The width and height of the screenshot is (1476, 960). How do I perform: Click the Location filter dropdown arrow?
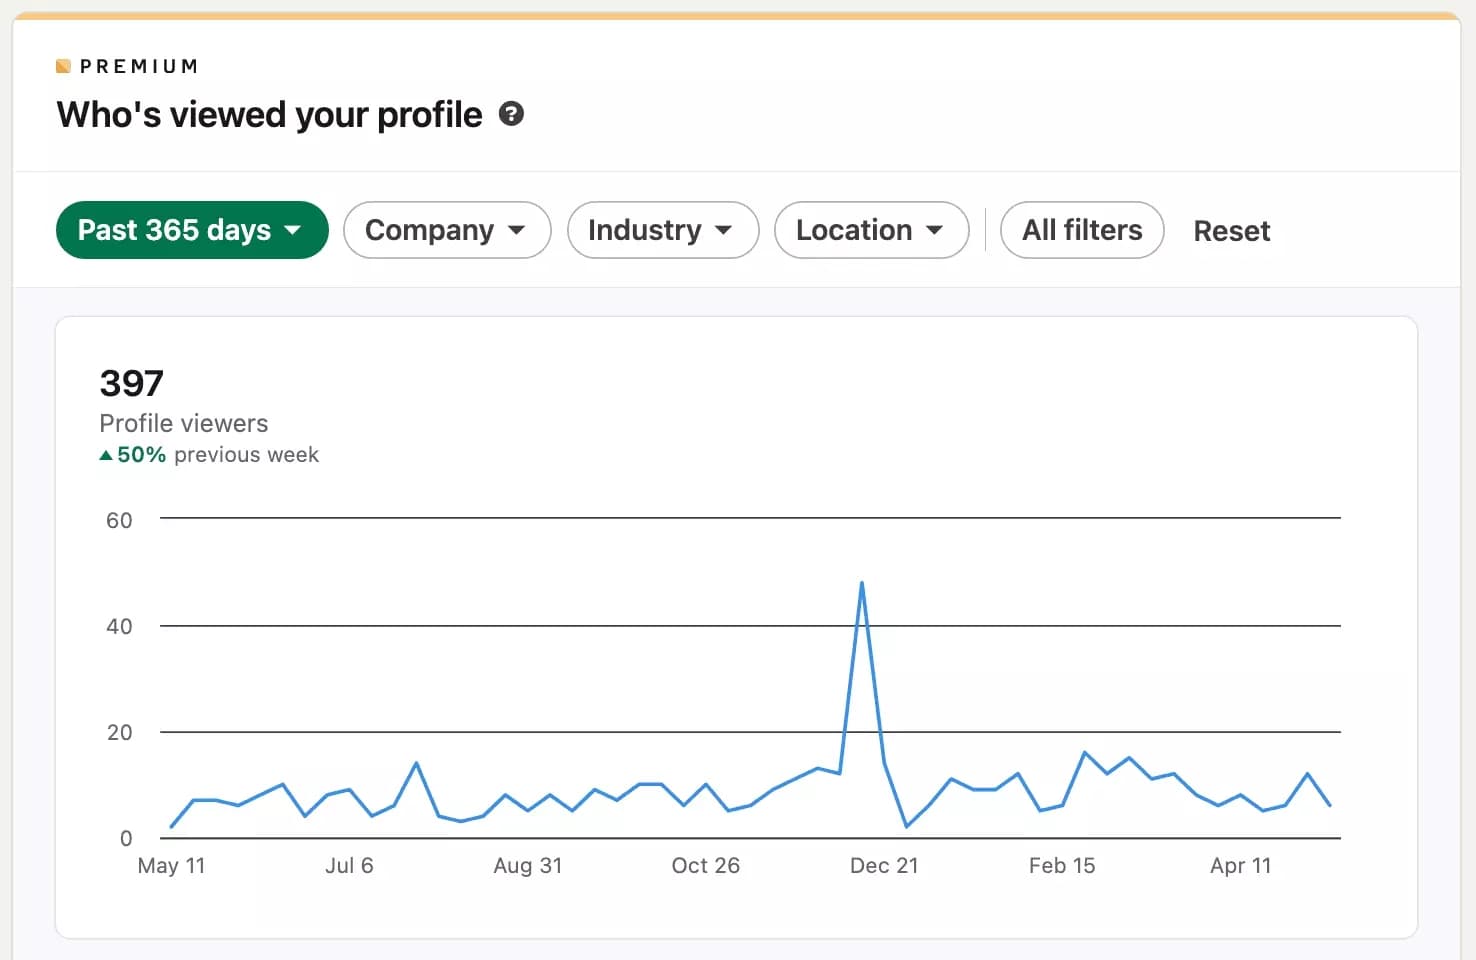point(934,230)
